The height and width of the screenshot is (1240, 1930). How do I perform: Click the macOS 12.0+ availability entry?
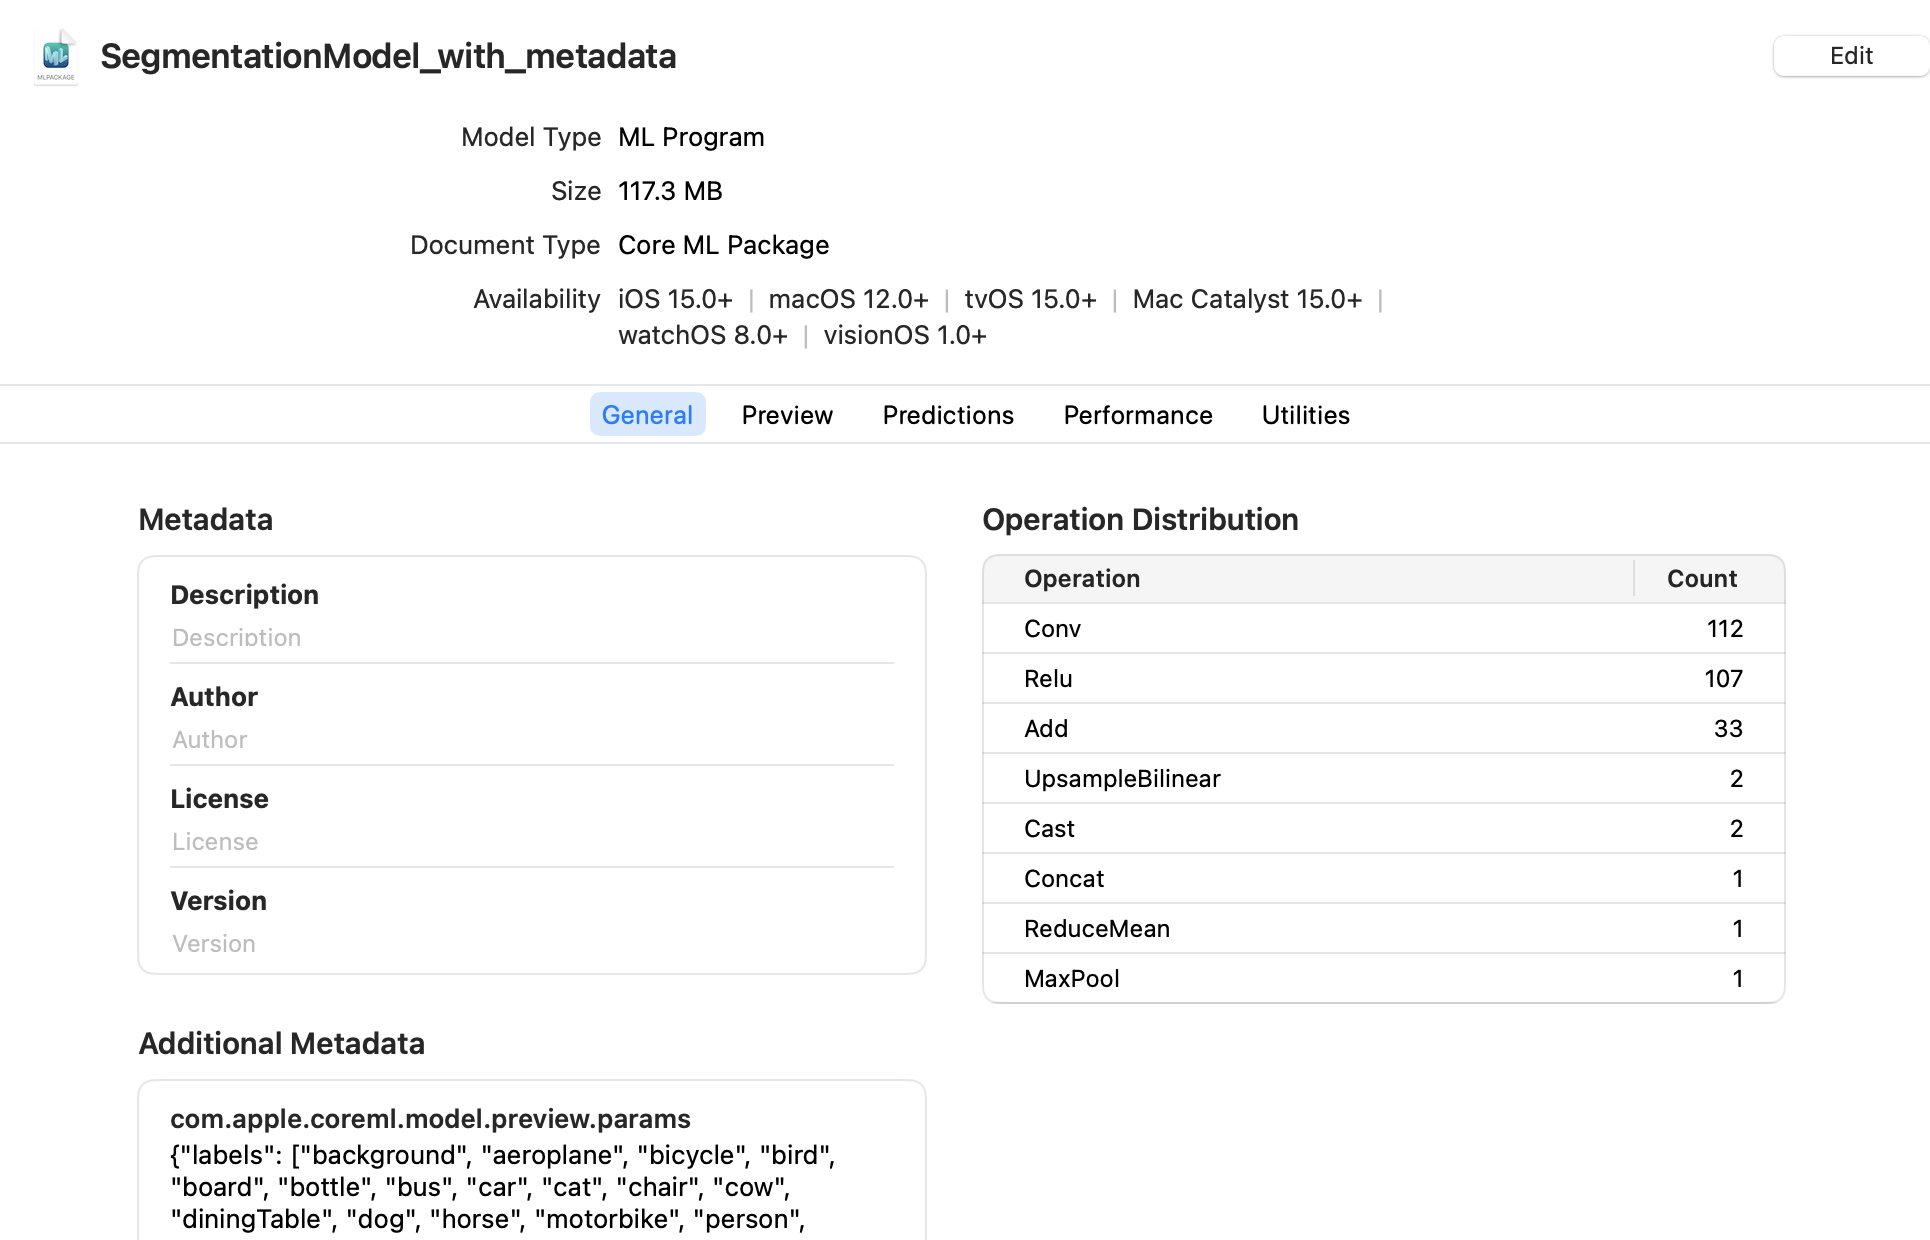(x=848, y=299)
